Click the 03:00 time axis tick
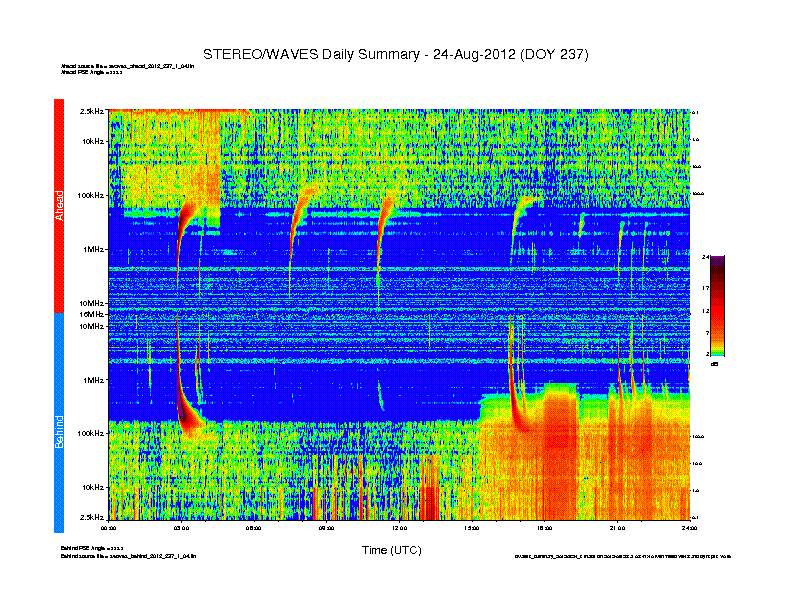 click(x=182, y=526)
